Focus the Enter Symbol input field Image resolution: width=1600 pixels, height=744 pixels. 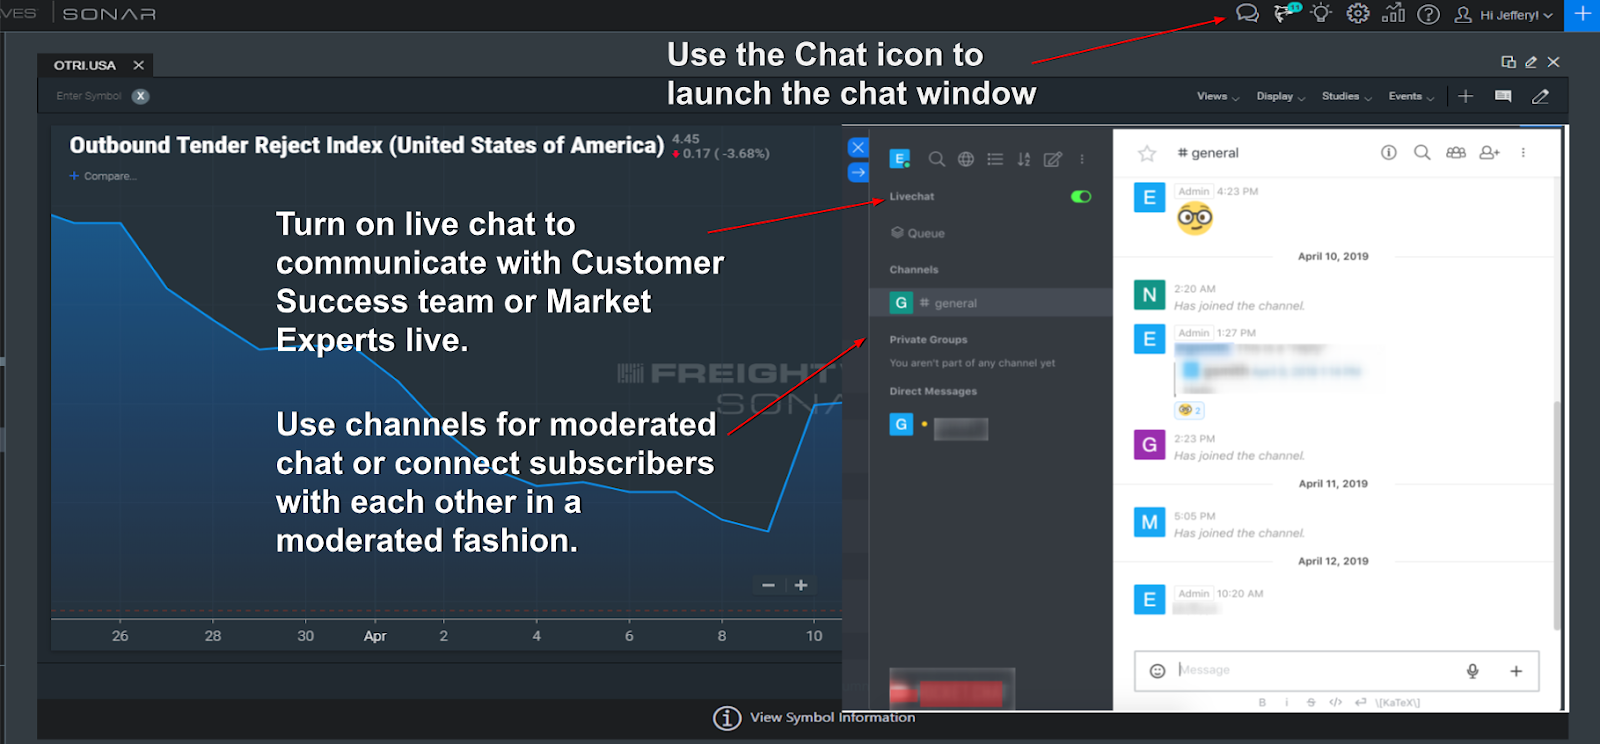coord(89,96)
